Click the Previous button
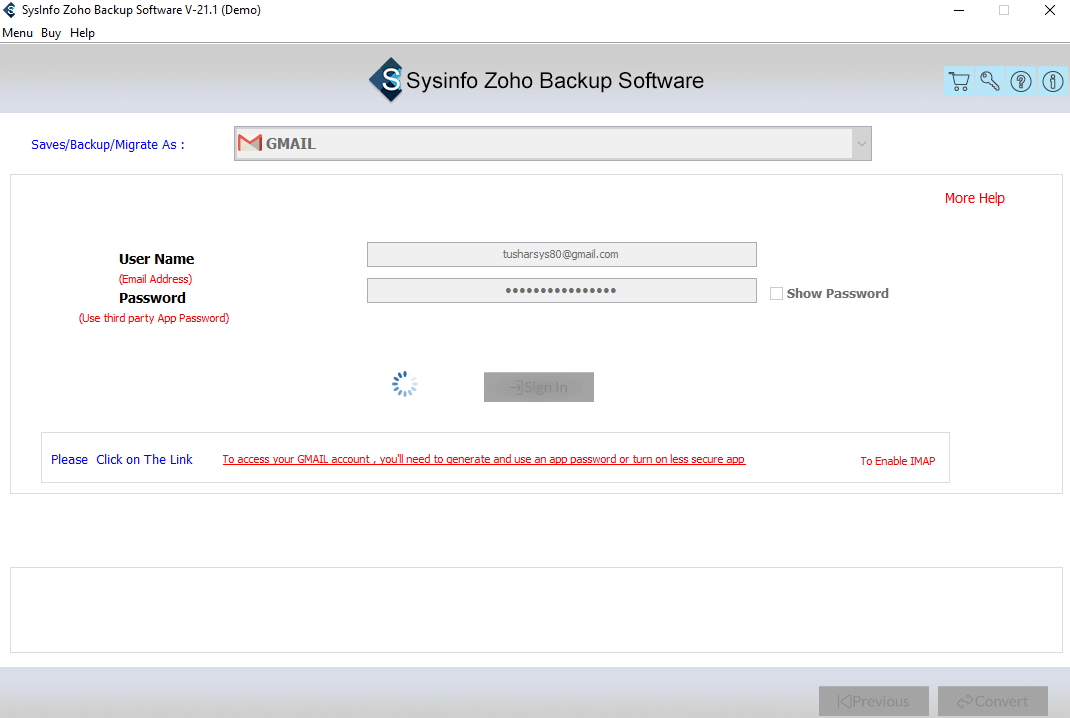Viewport: 1070px width, 718px height. 873,701
